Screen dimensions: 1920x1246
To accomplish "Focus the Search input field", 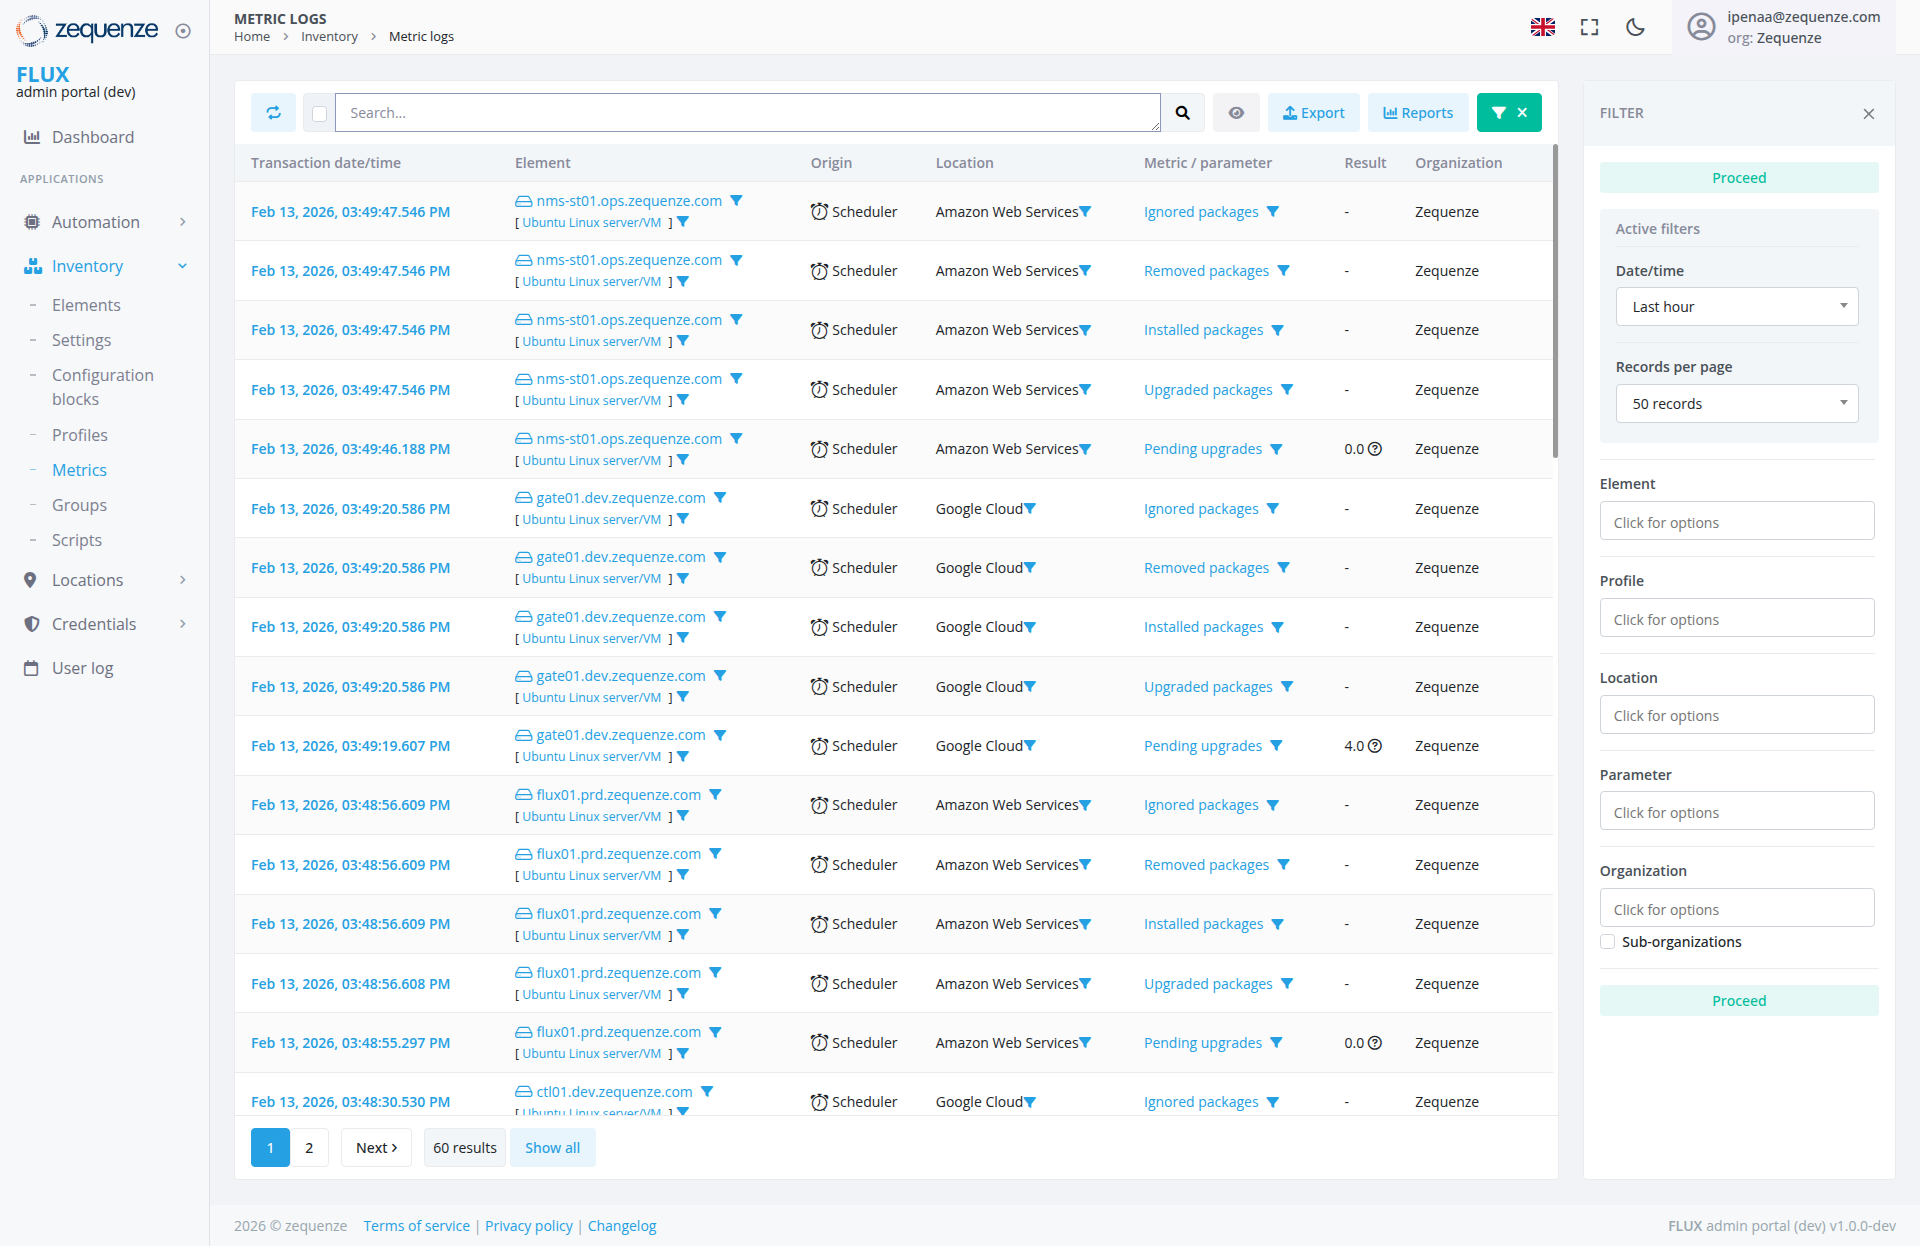I will 748,113.
